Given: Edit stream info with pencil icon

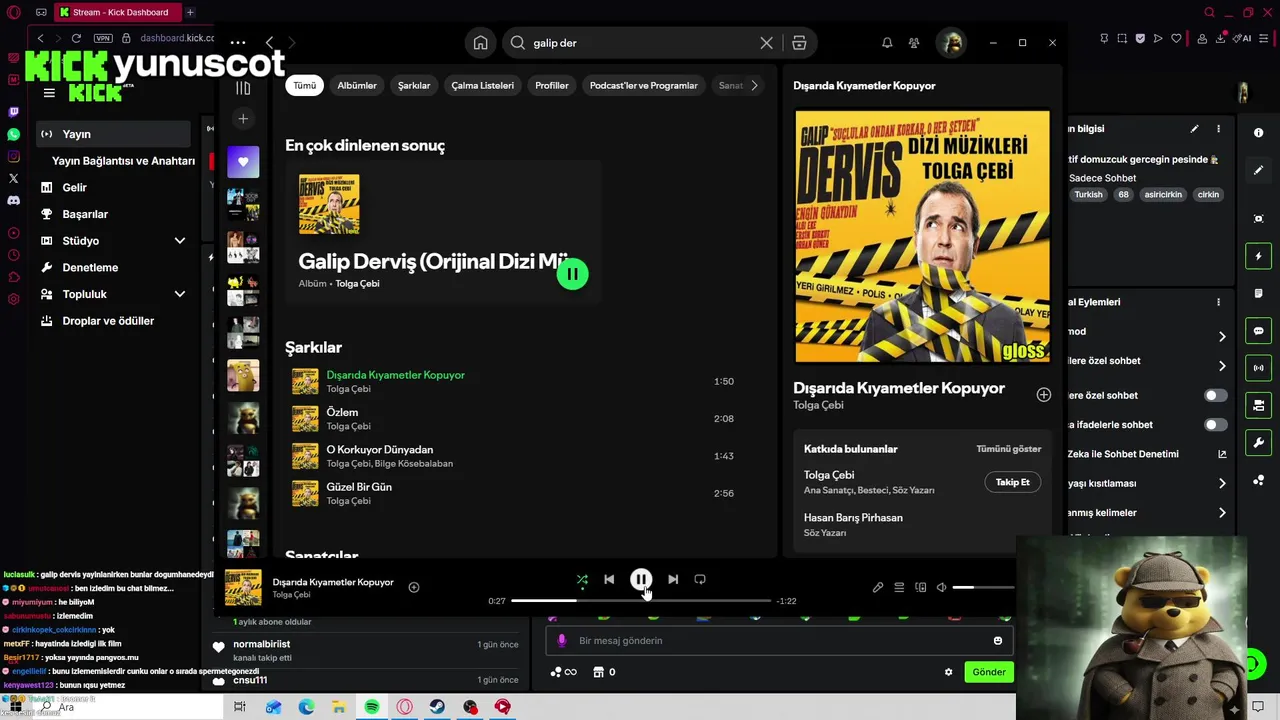Looking at the screenshot, I should click(1194, 129).
